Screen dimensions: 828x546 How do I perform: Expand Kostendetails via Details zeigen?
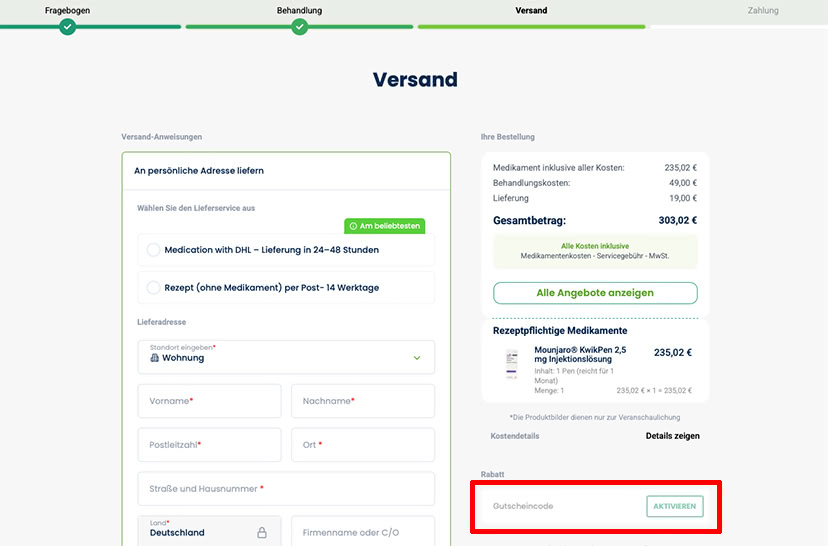(x=672, y=436)
